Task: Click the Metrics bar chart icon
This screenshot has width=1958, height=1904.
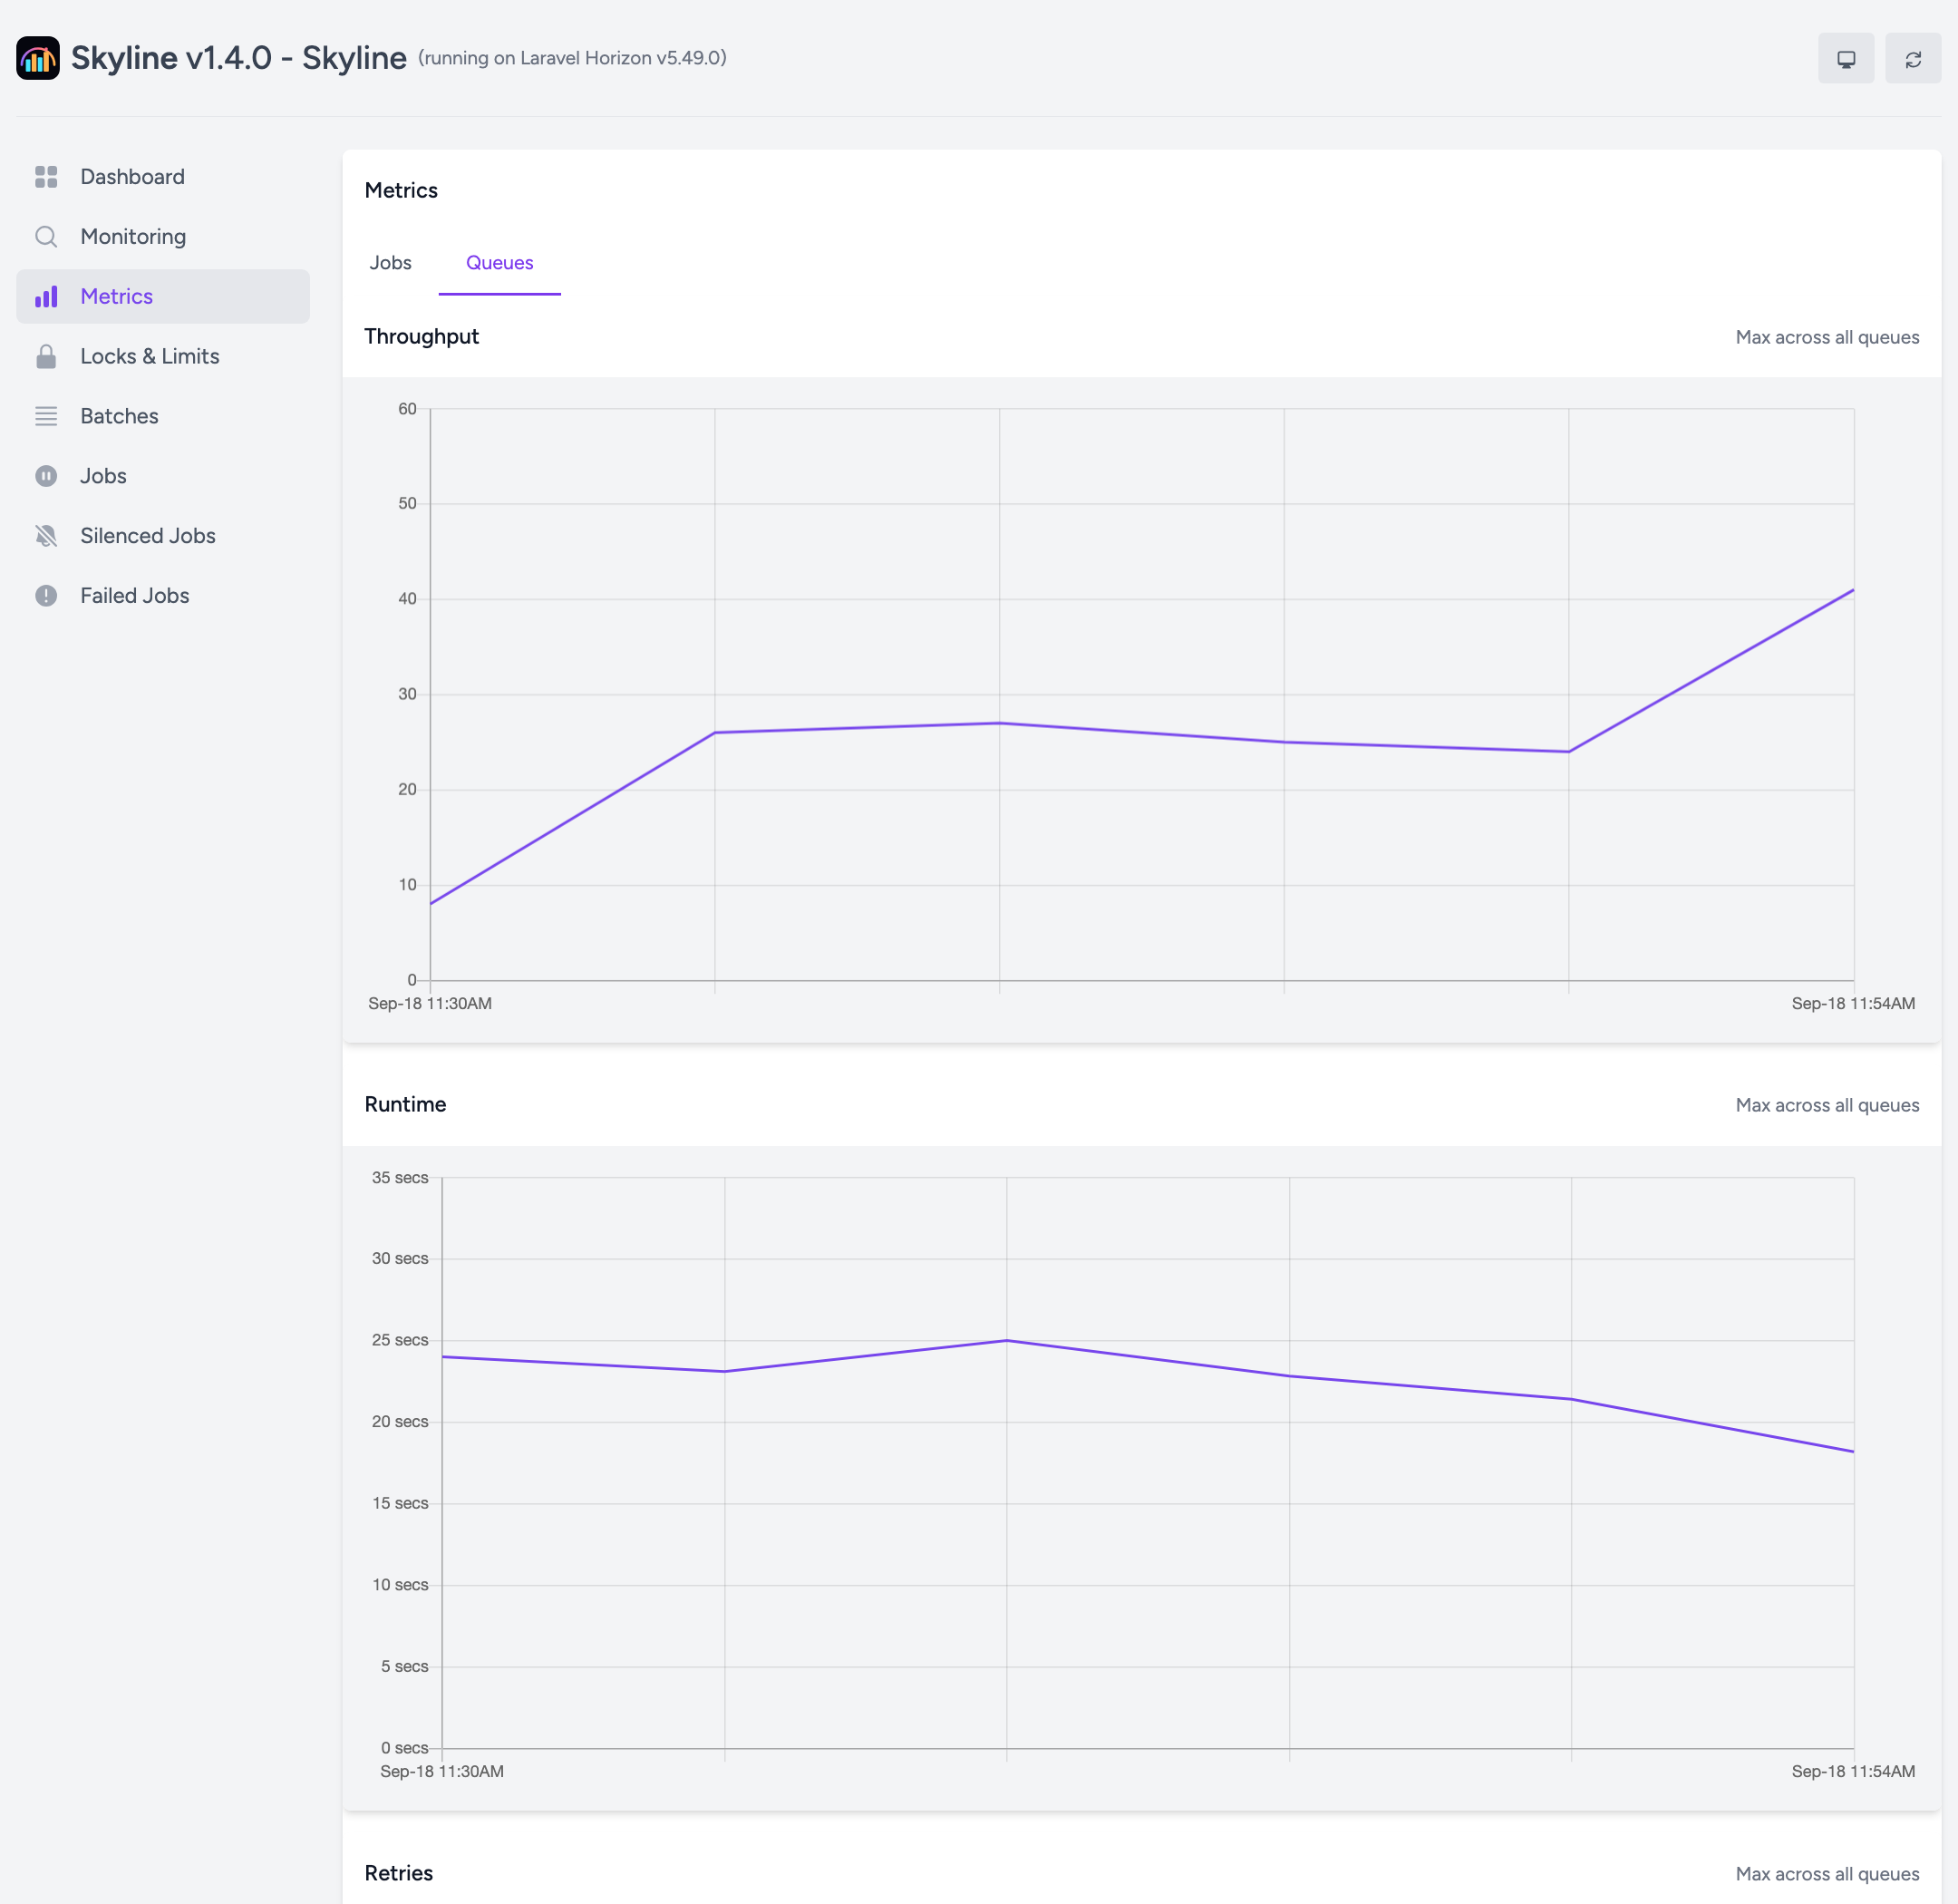Action: (x=46, y=297)
